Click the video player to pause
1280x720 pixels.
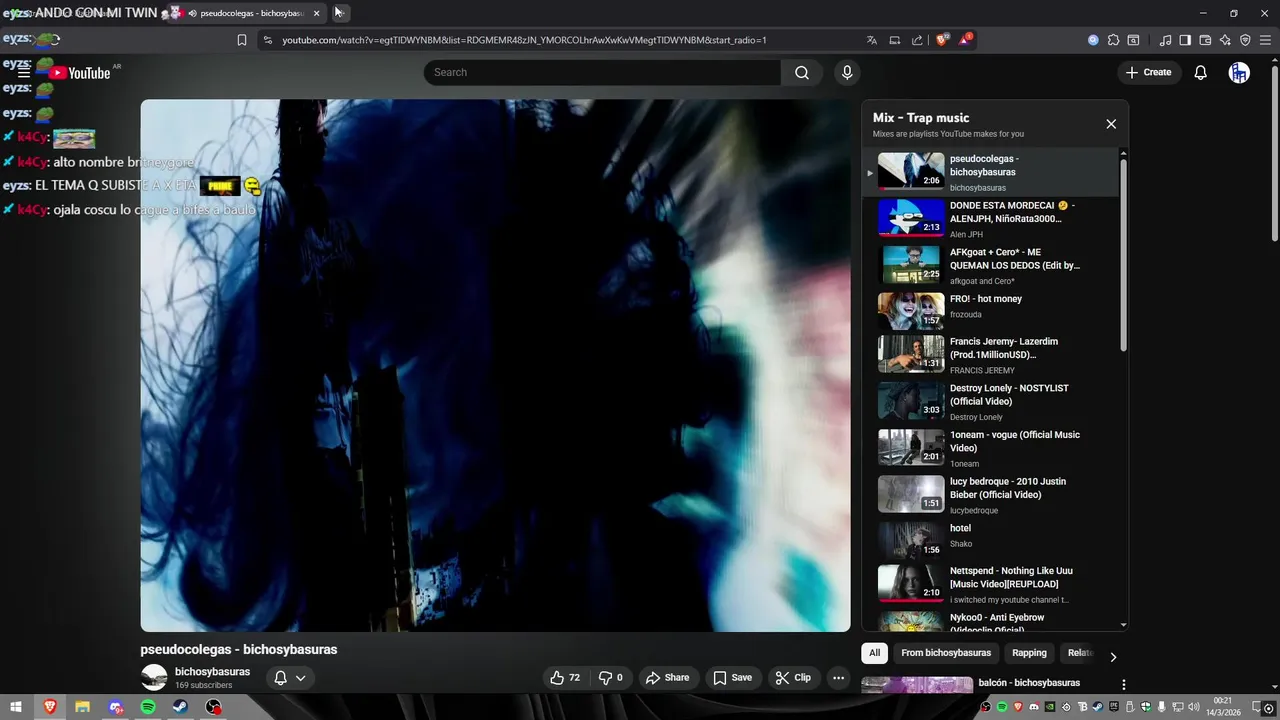pyautogui.click(x=495, y=365)
